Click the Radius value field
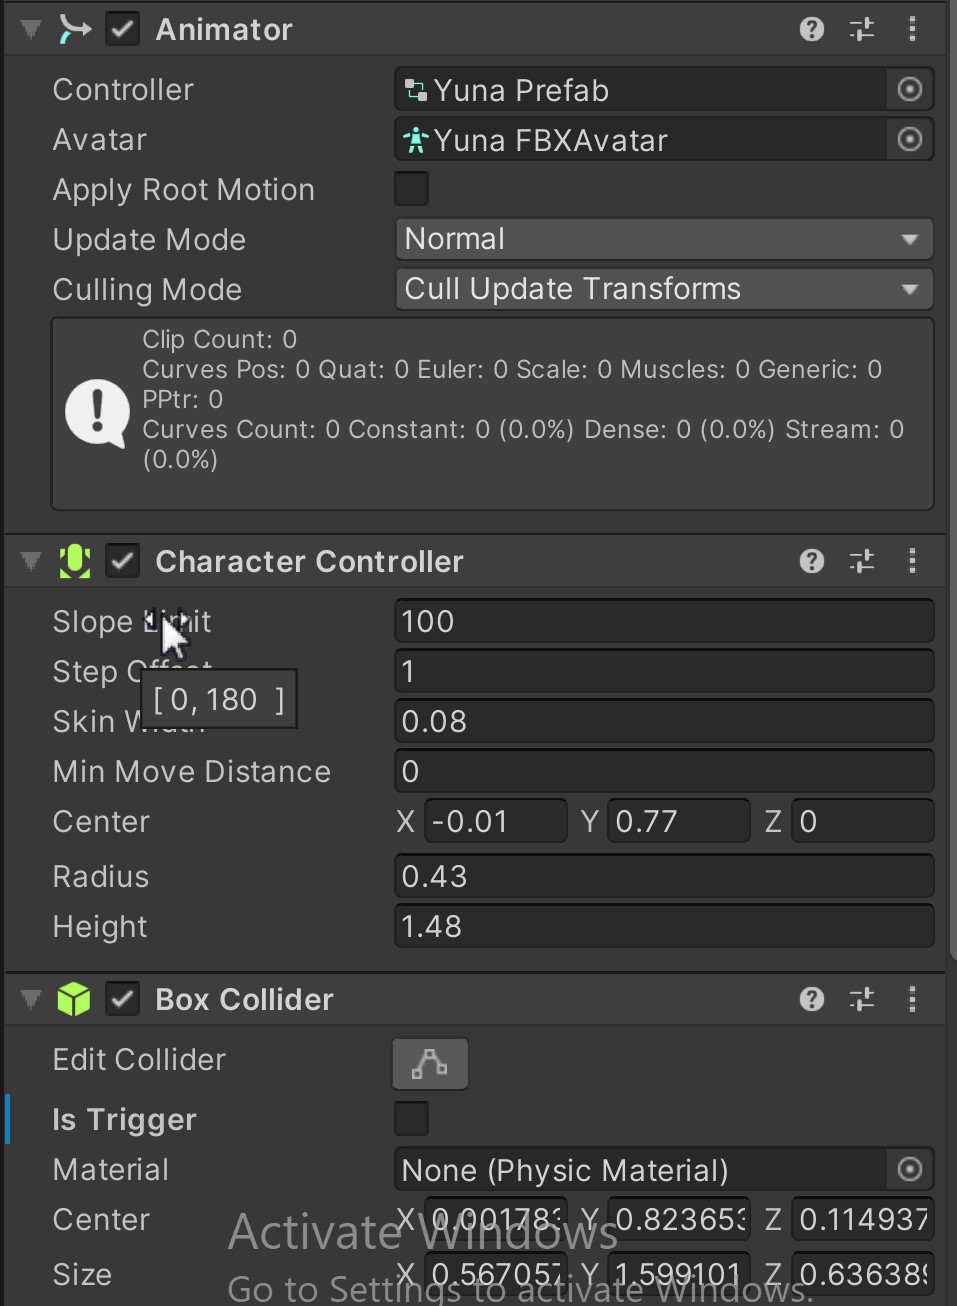Viewport: 957px width, 1306px height. (664, 876)
